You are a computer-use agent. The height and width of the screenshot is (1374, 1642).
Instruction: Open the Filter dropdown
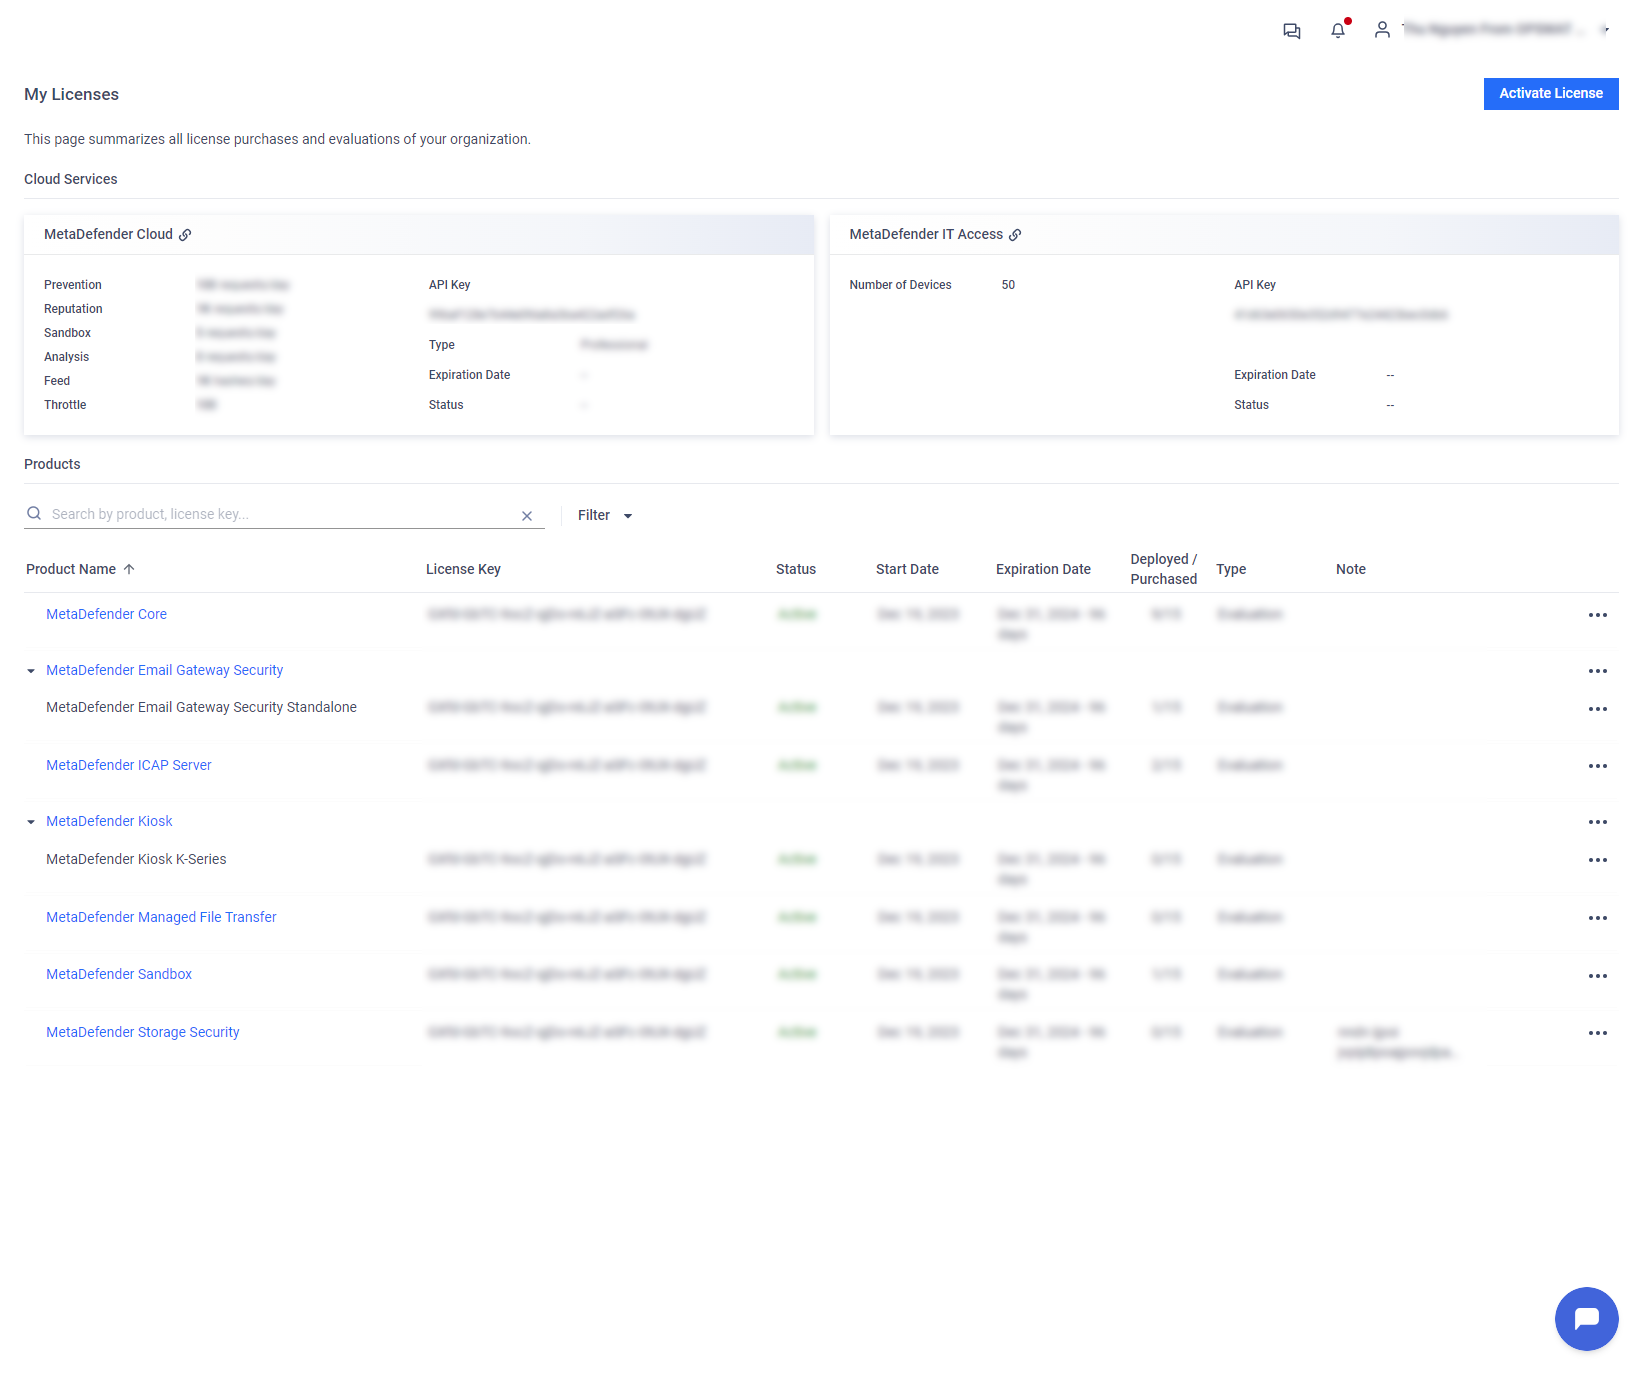coord(605,516)
